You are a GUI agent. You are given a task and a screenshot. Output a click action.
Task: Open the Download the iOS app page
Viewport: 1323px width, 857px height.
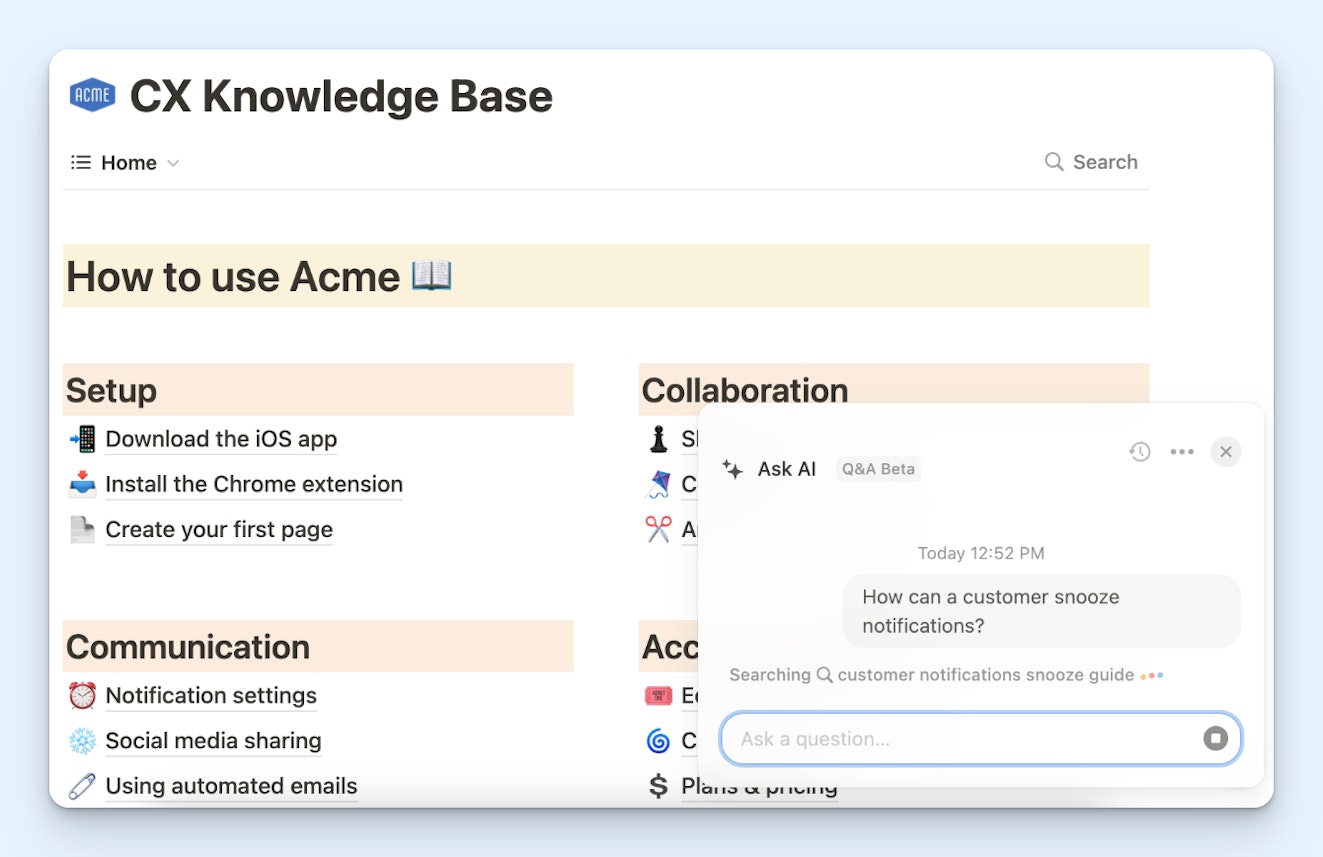coord(221,439)
